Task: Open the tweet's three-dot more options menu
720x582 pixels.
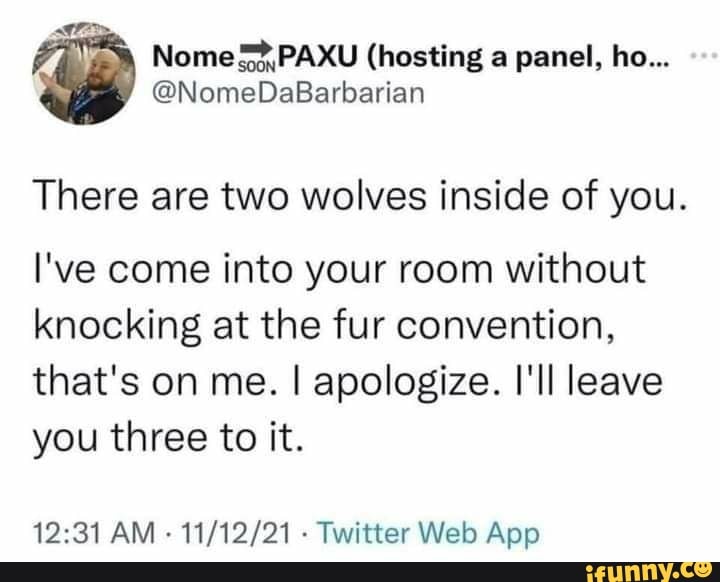Action: coord(705,56)
